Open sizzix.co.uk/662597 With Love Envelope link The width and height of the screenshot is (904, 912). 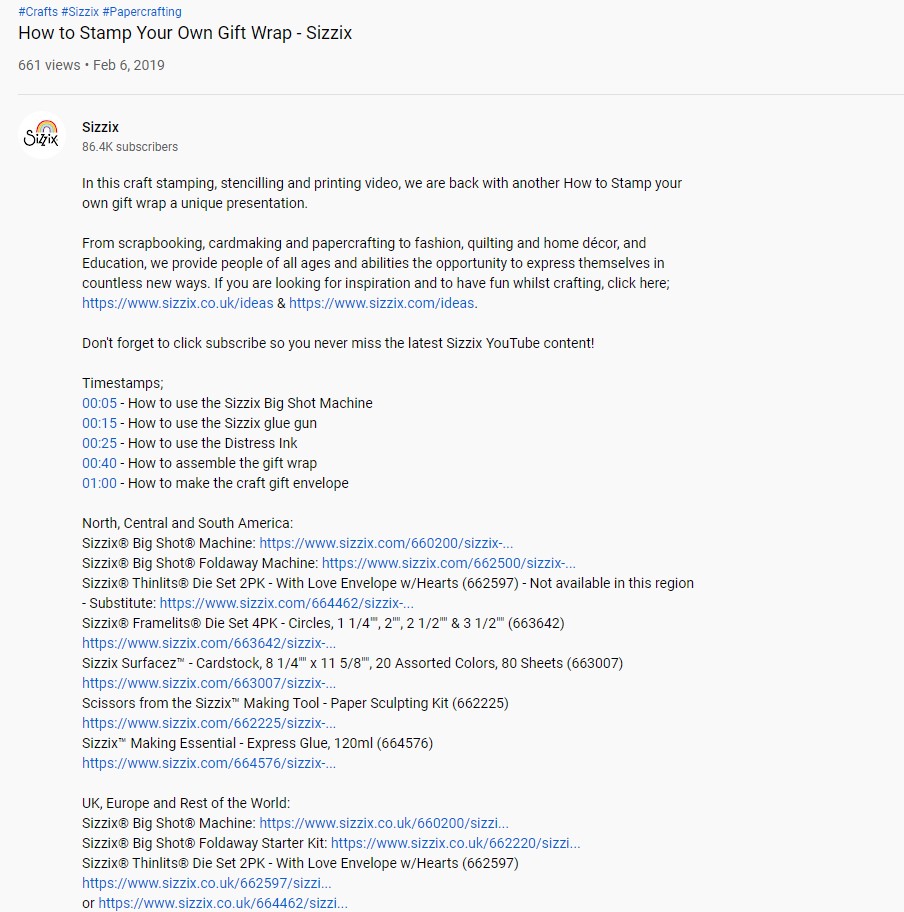click(x=207, y=884)
